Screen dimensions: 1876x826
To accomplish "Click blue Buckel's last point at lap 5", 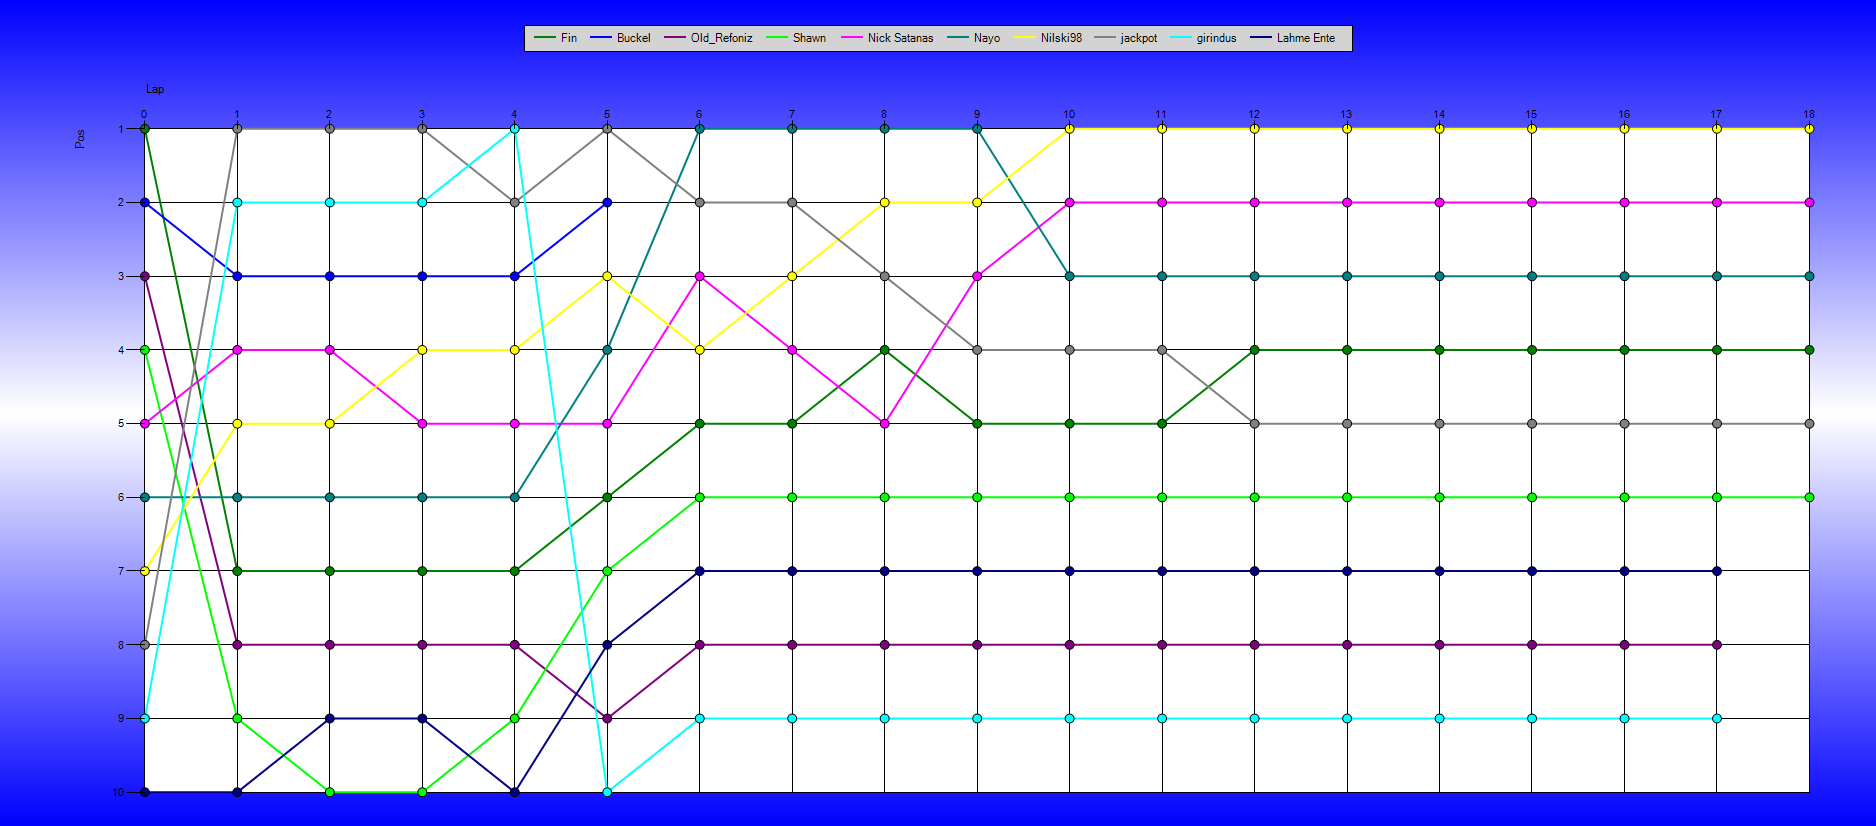I will 607,203.
